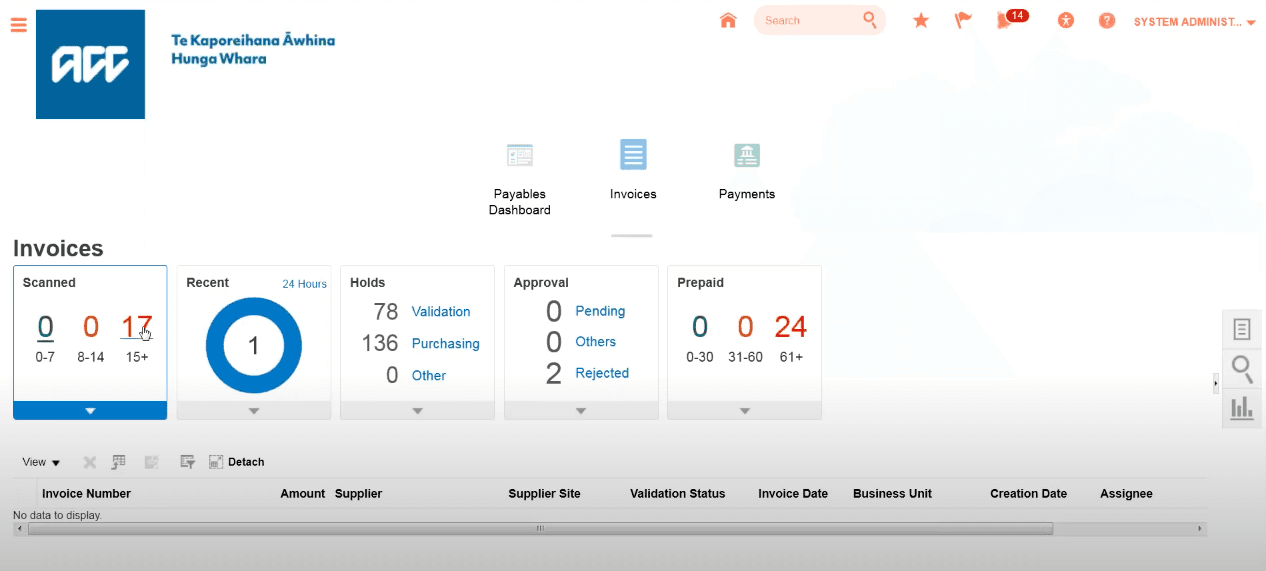
Task: Click the Wrap toolbar icon
Action: coord(152,462)
